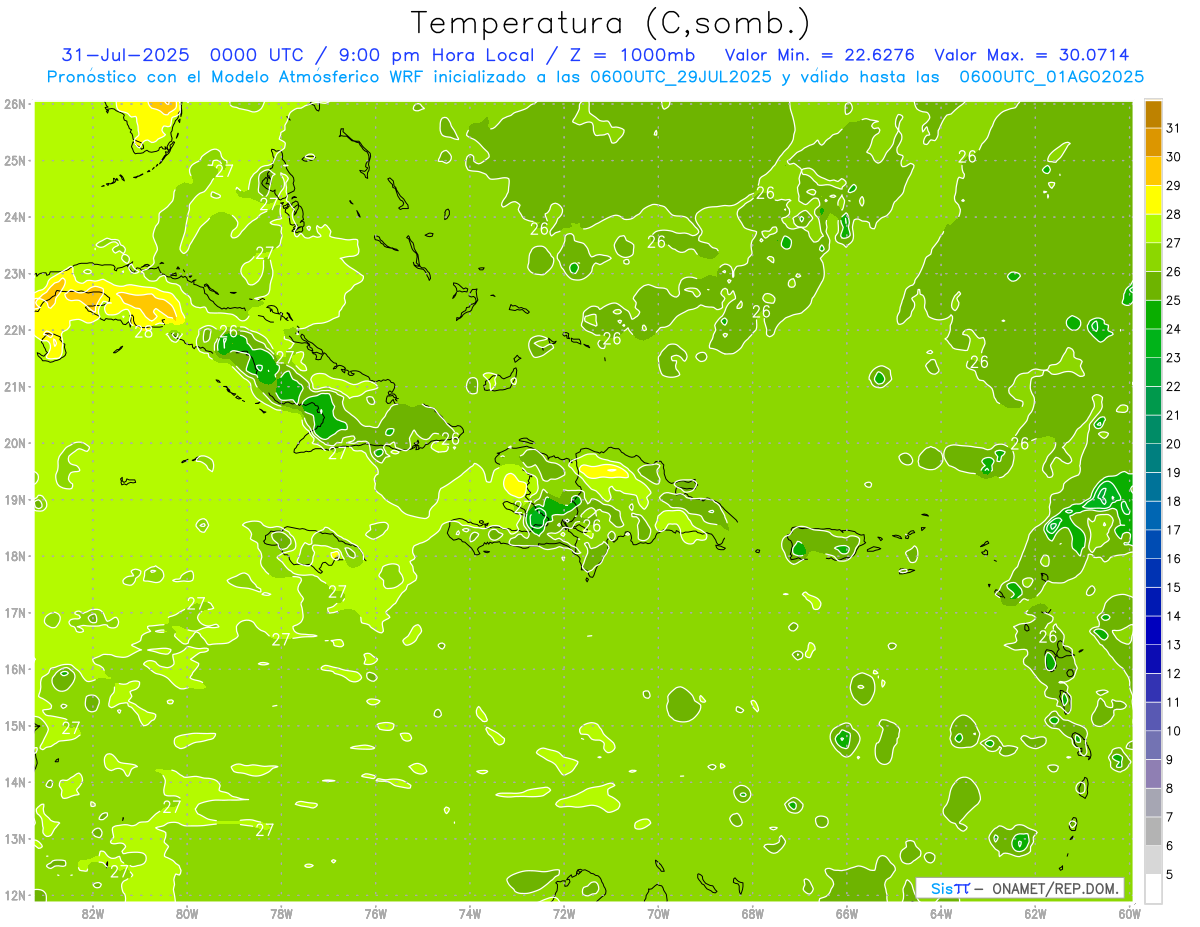The width and height of the screenshot is (1200, 927).
Task: Click legend value 22
Action: pyautogui.click(x=1174, y=386)
